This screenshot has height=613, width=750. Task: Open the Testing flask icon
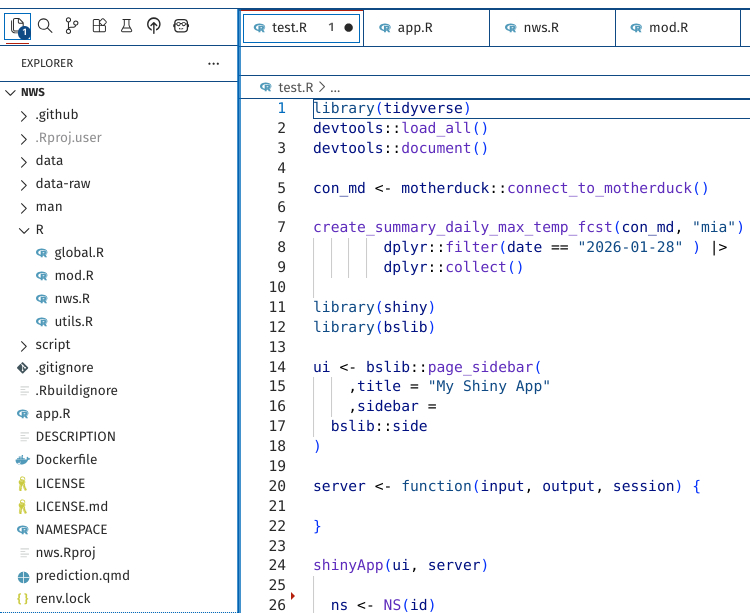click(x=126, y=26)
